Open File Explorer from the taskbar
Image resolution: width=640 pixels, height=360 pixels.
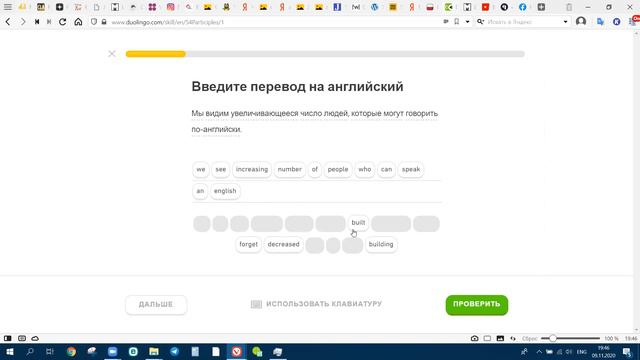pyautogui.click(x=154, y=351)
